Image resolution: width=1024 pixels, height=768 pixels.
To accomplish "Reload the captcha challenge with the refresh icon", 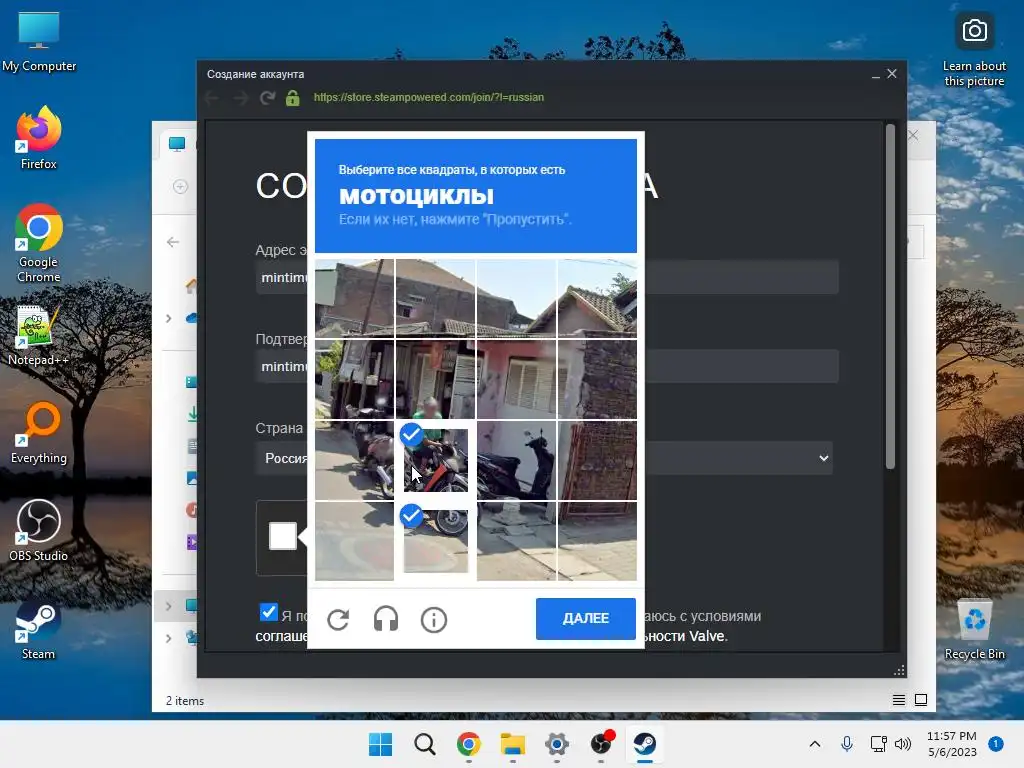I will 338,619.
